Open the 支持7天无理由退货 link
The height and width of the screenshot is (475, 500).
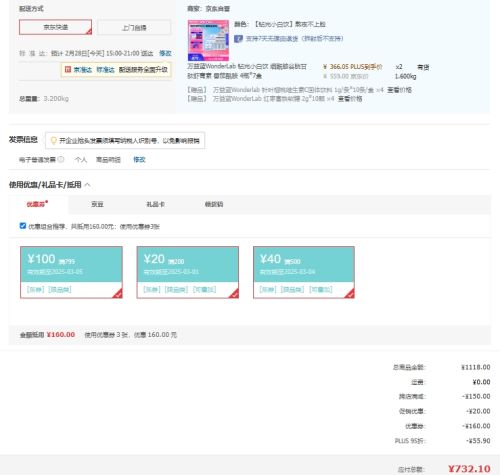point(294,39)
